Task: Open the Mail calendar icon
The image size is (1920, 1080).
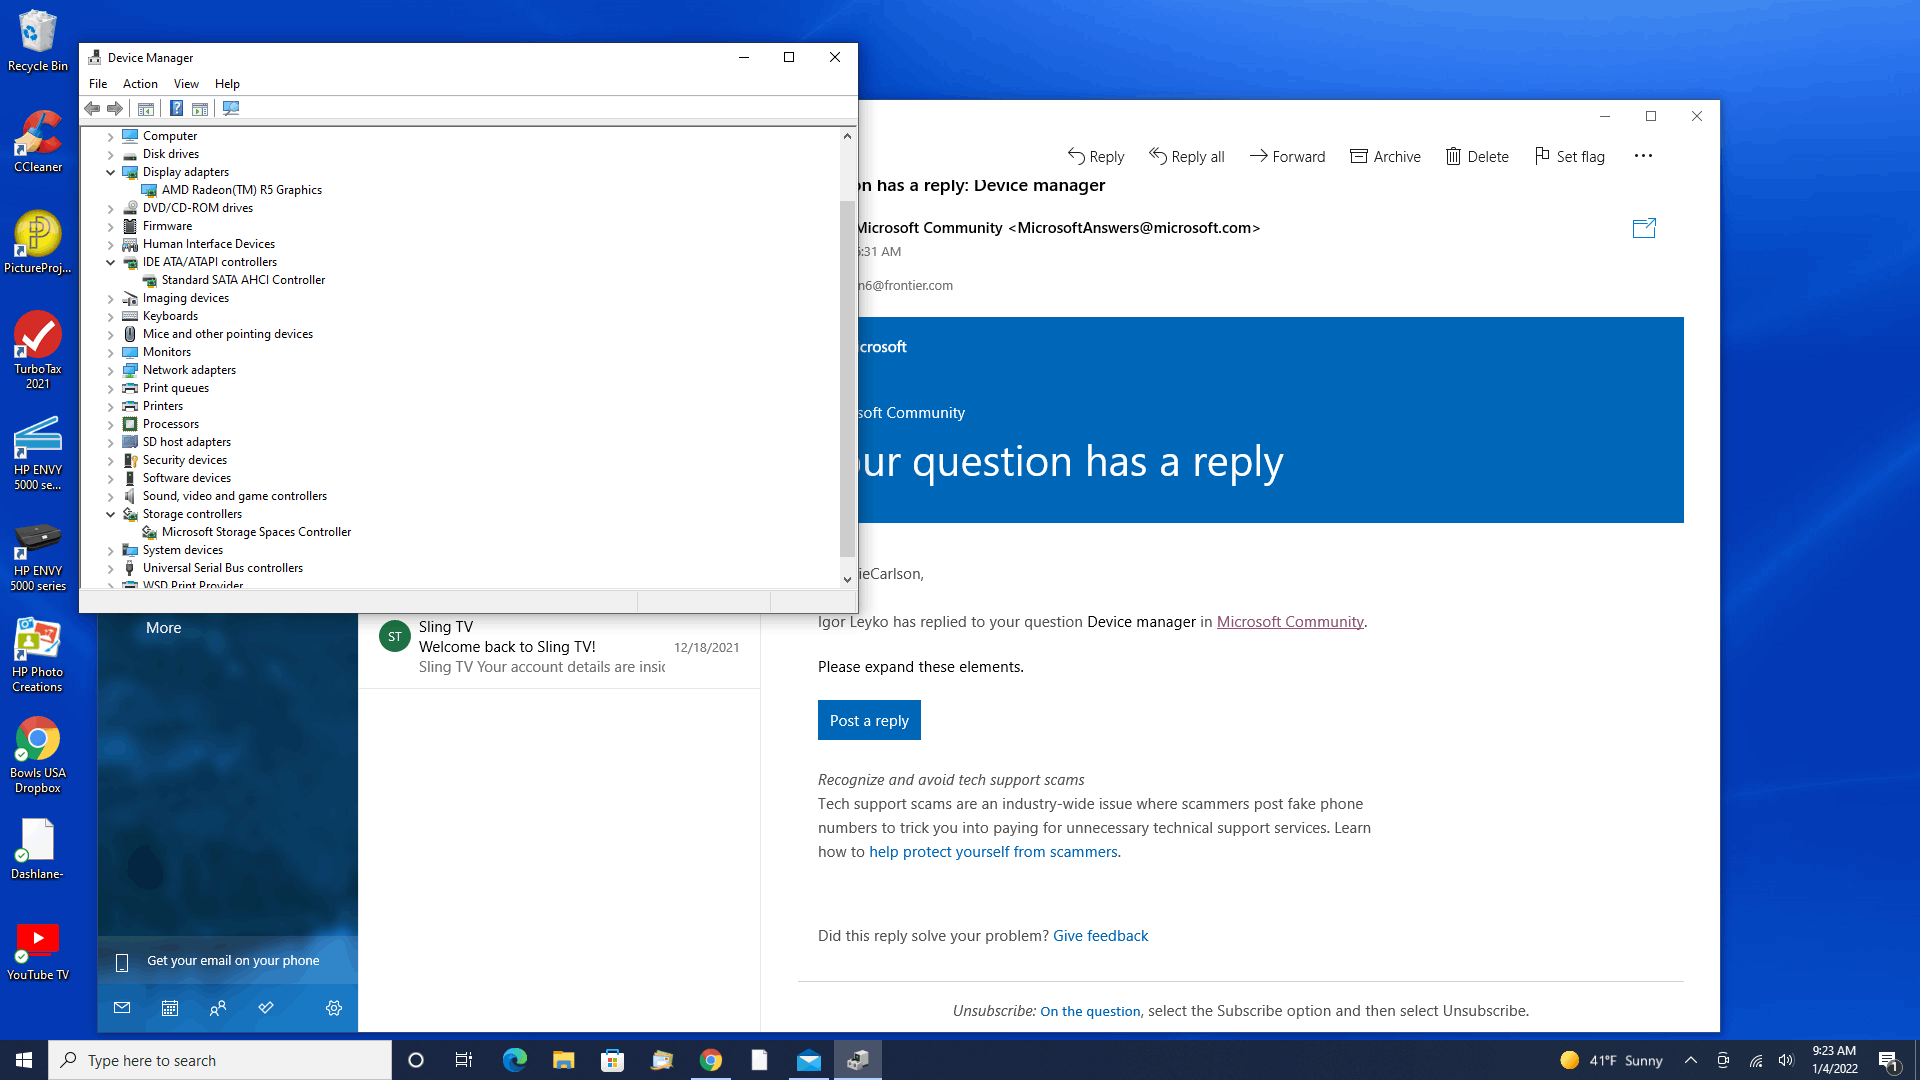Action: 170,1008
